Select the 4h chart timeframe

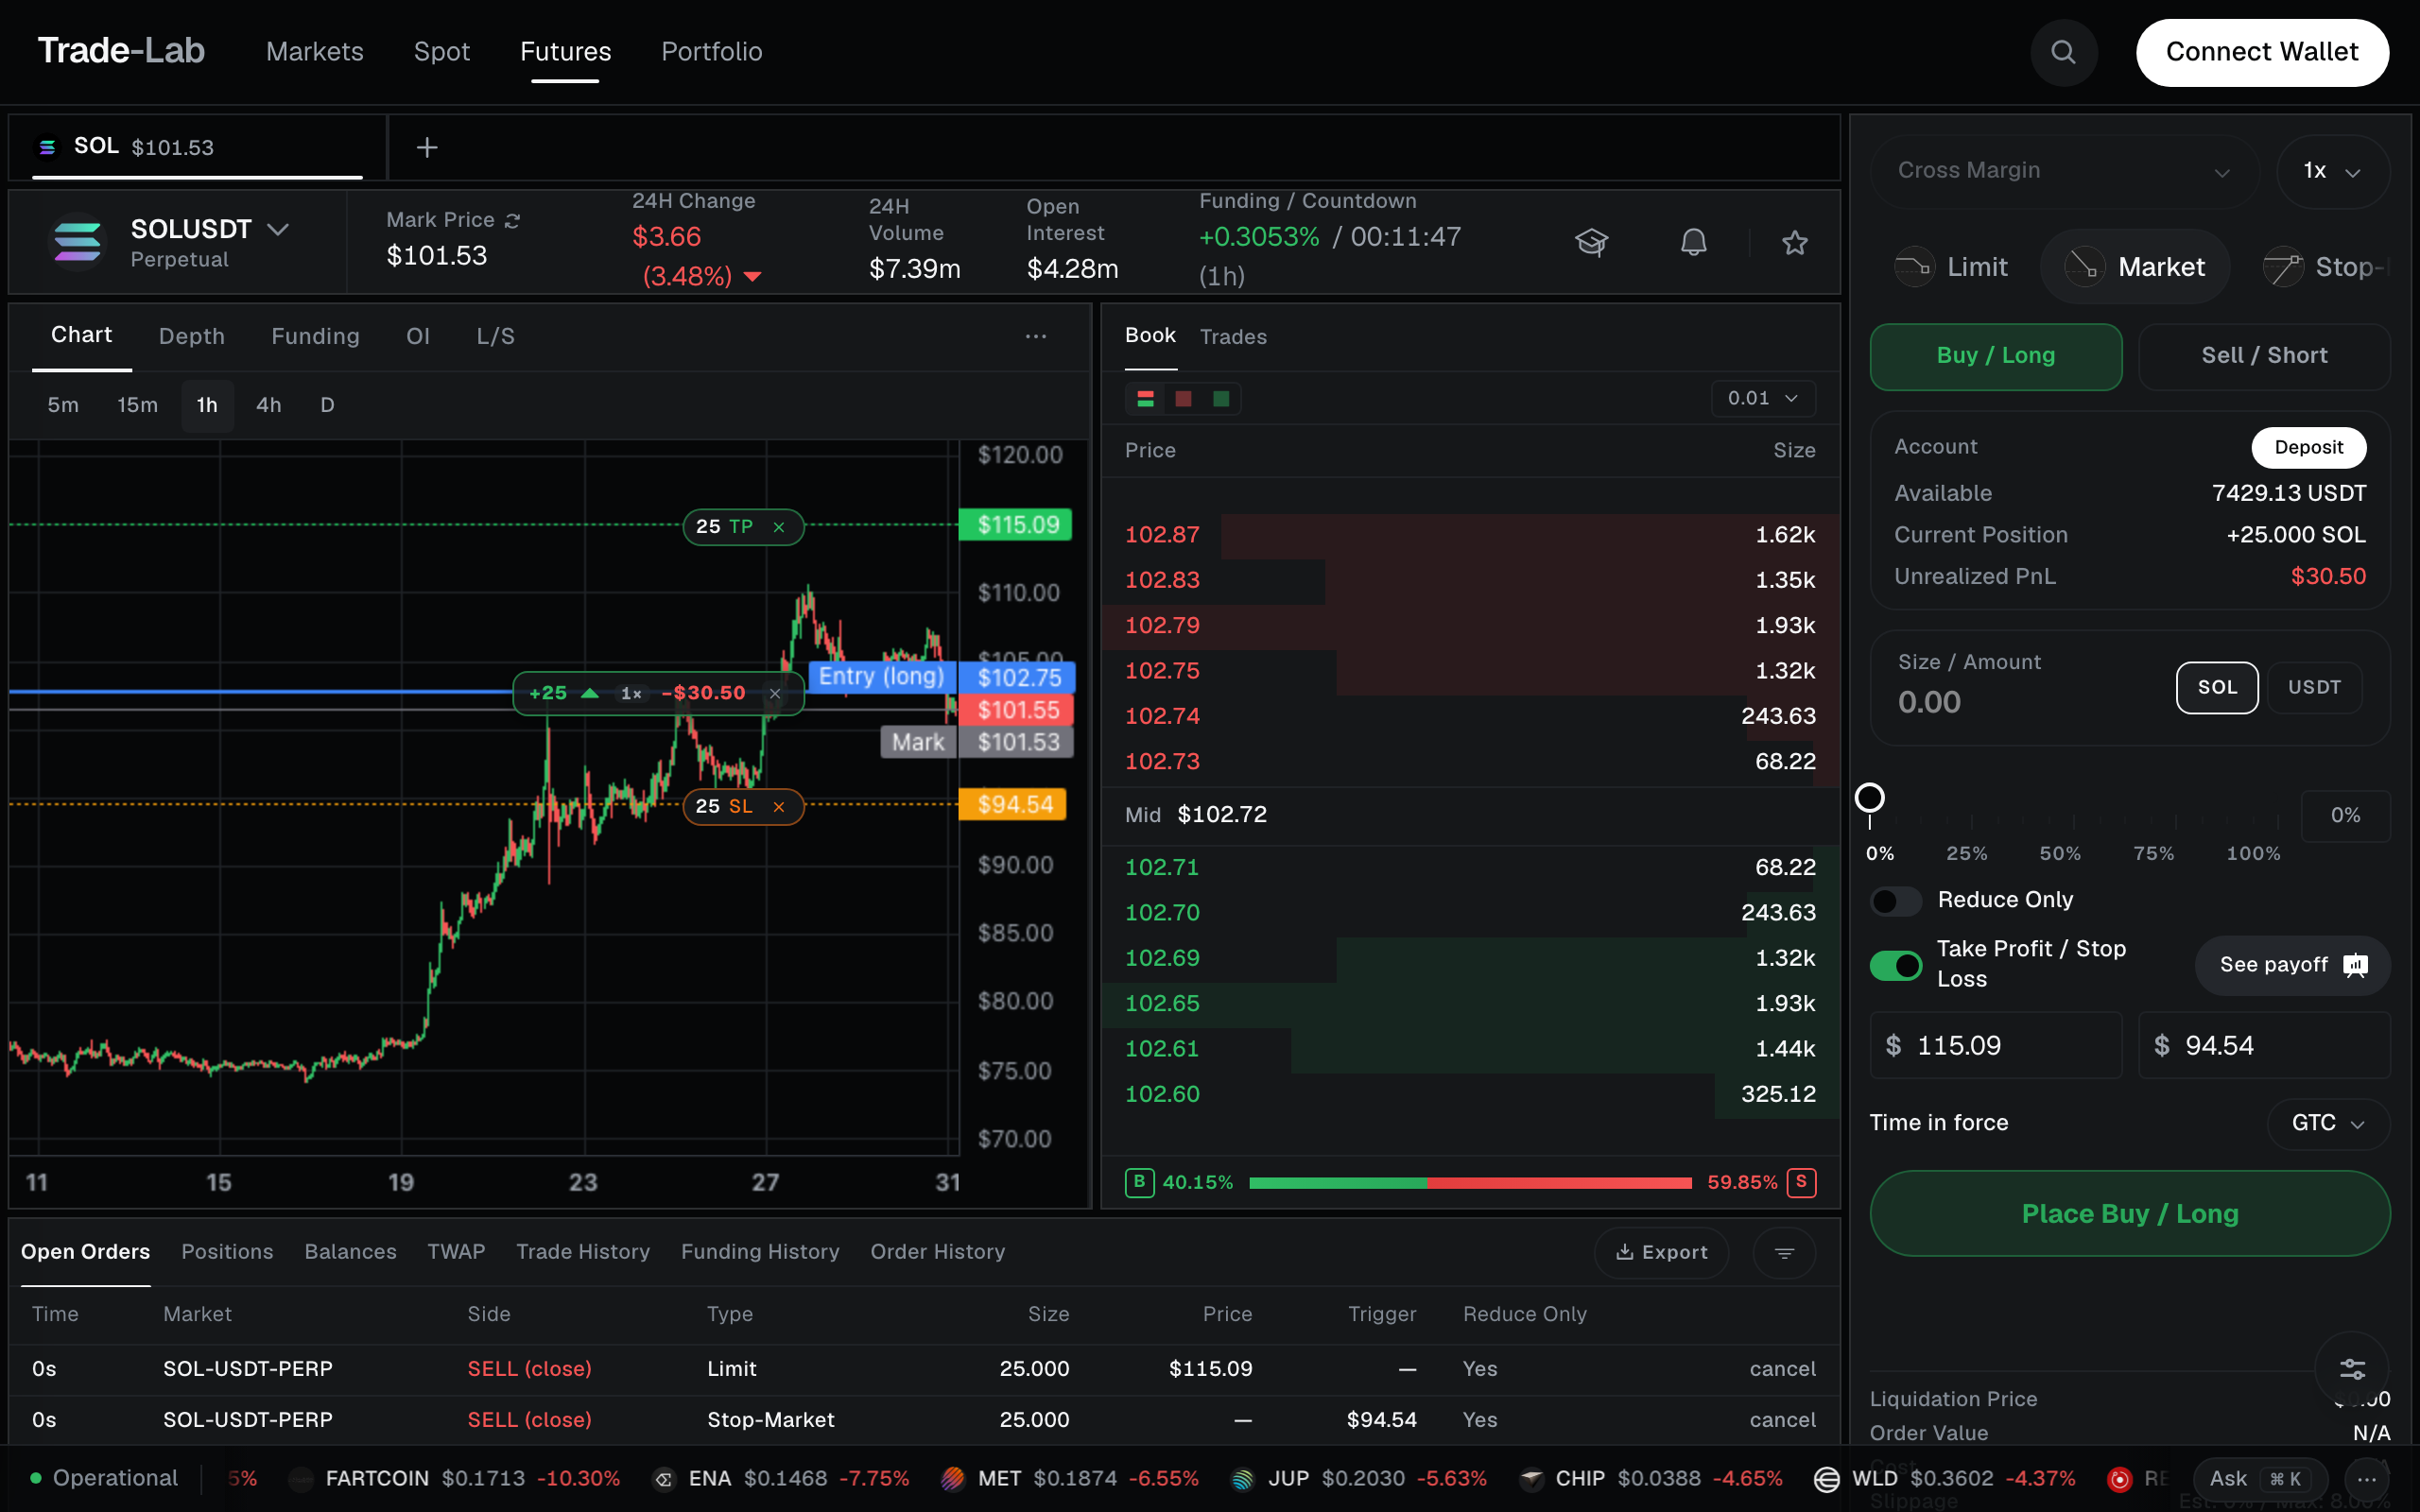[268, 405]
